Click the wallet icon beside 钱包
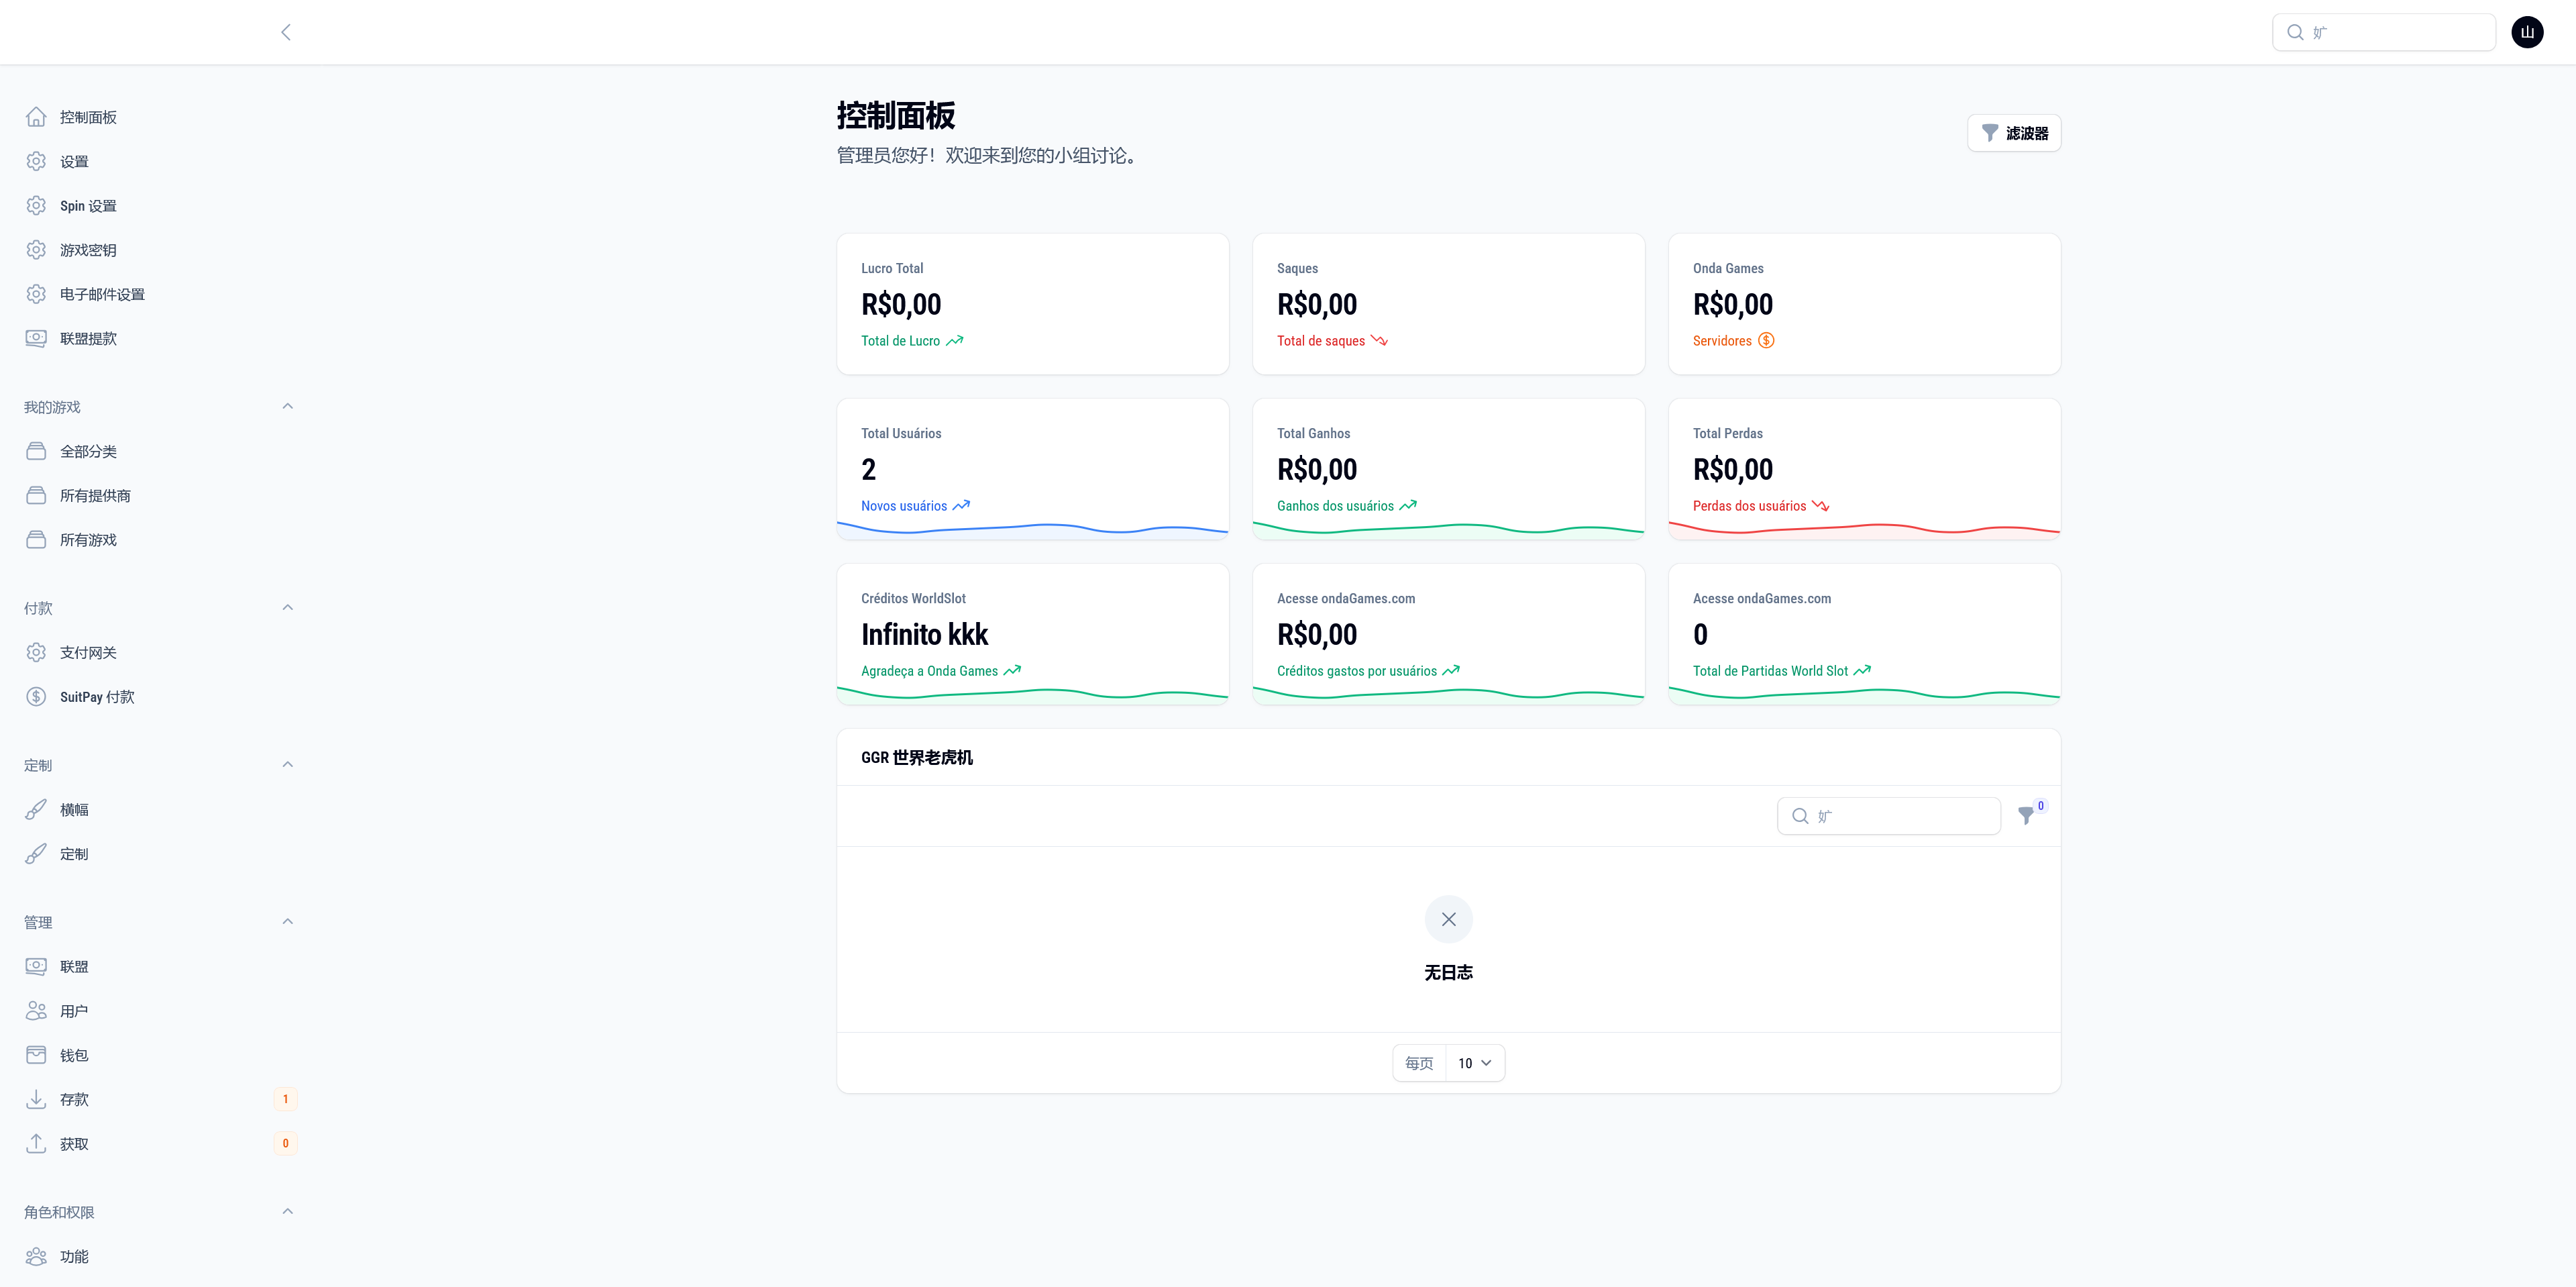2576x1287 pixels. pyautogui.click(x=36, y=1055)
